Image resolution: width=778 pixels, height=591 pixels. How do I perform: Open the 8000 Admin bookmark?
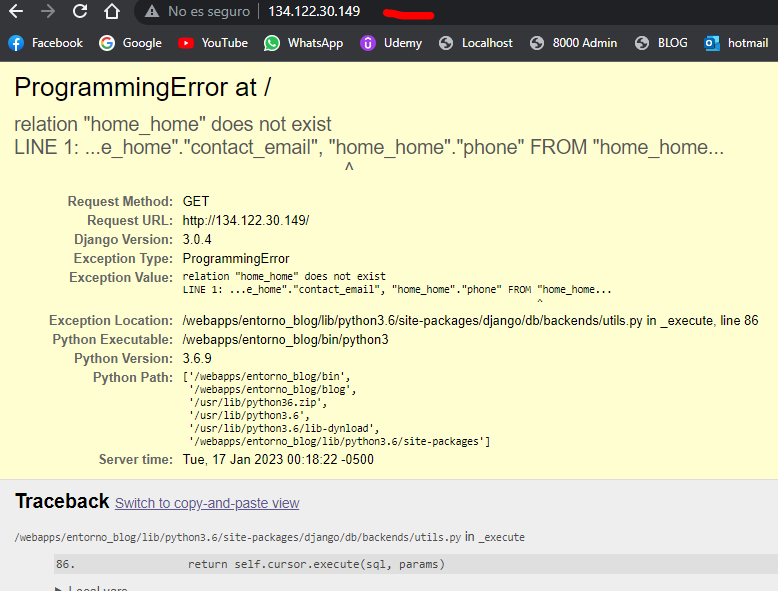(x=574, y=43)
